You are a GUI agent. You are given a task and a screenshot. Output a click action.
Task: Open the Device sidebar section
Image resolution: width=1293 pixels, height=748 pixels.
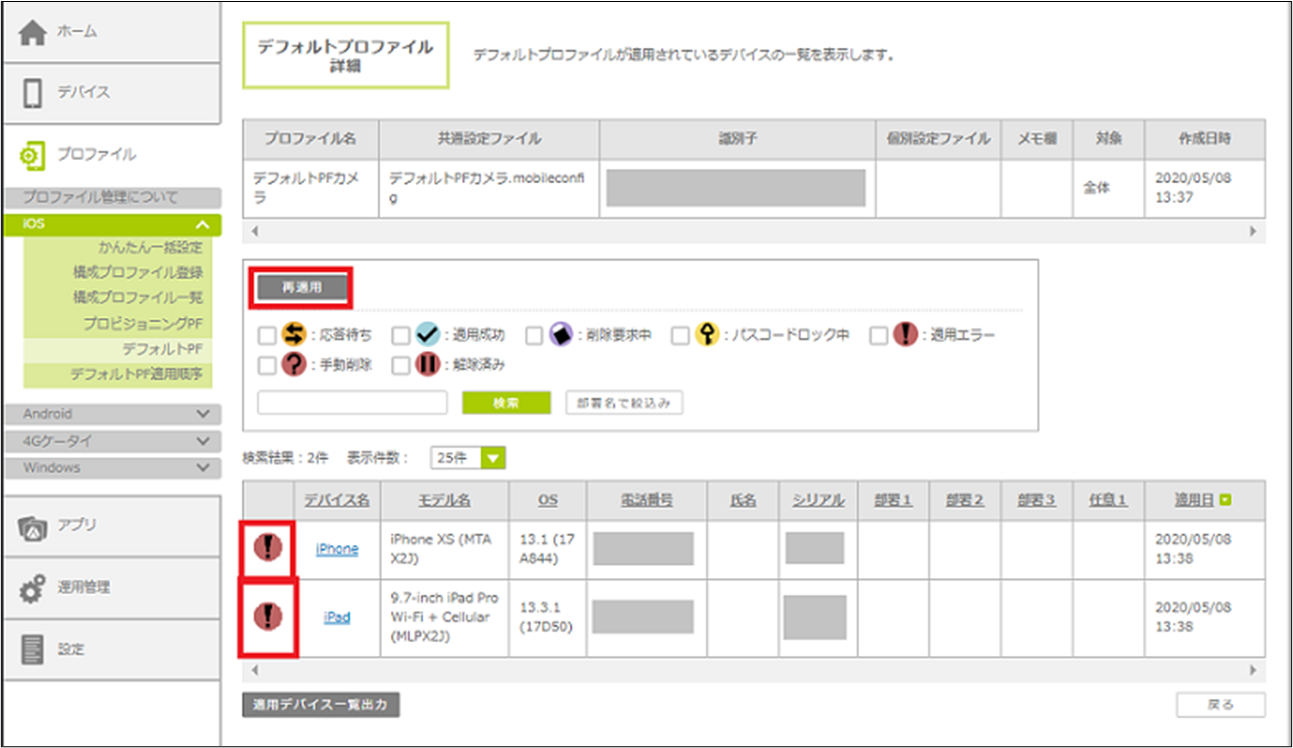click(x=110, y=92)
